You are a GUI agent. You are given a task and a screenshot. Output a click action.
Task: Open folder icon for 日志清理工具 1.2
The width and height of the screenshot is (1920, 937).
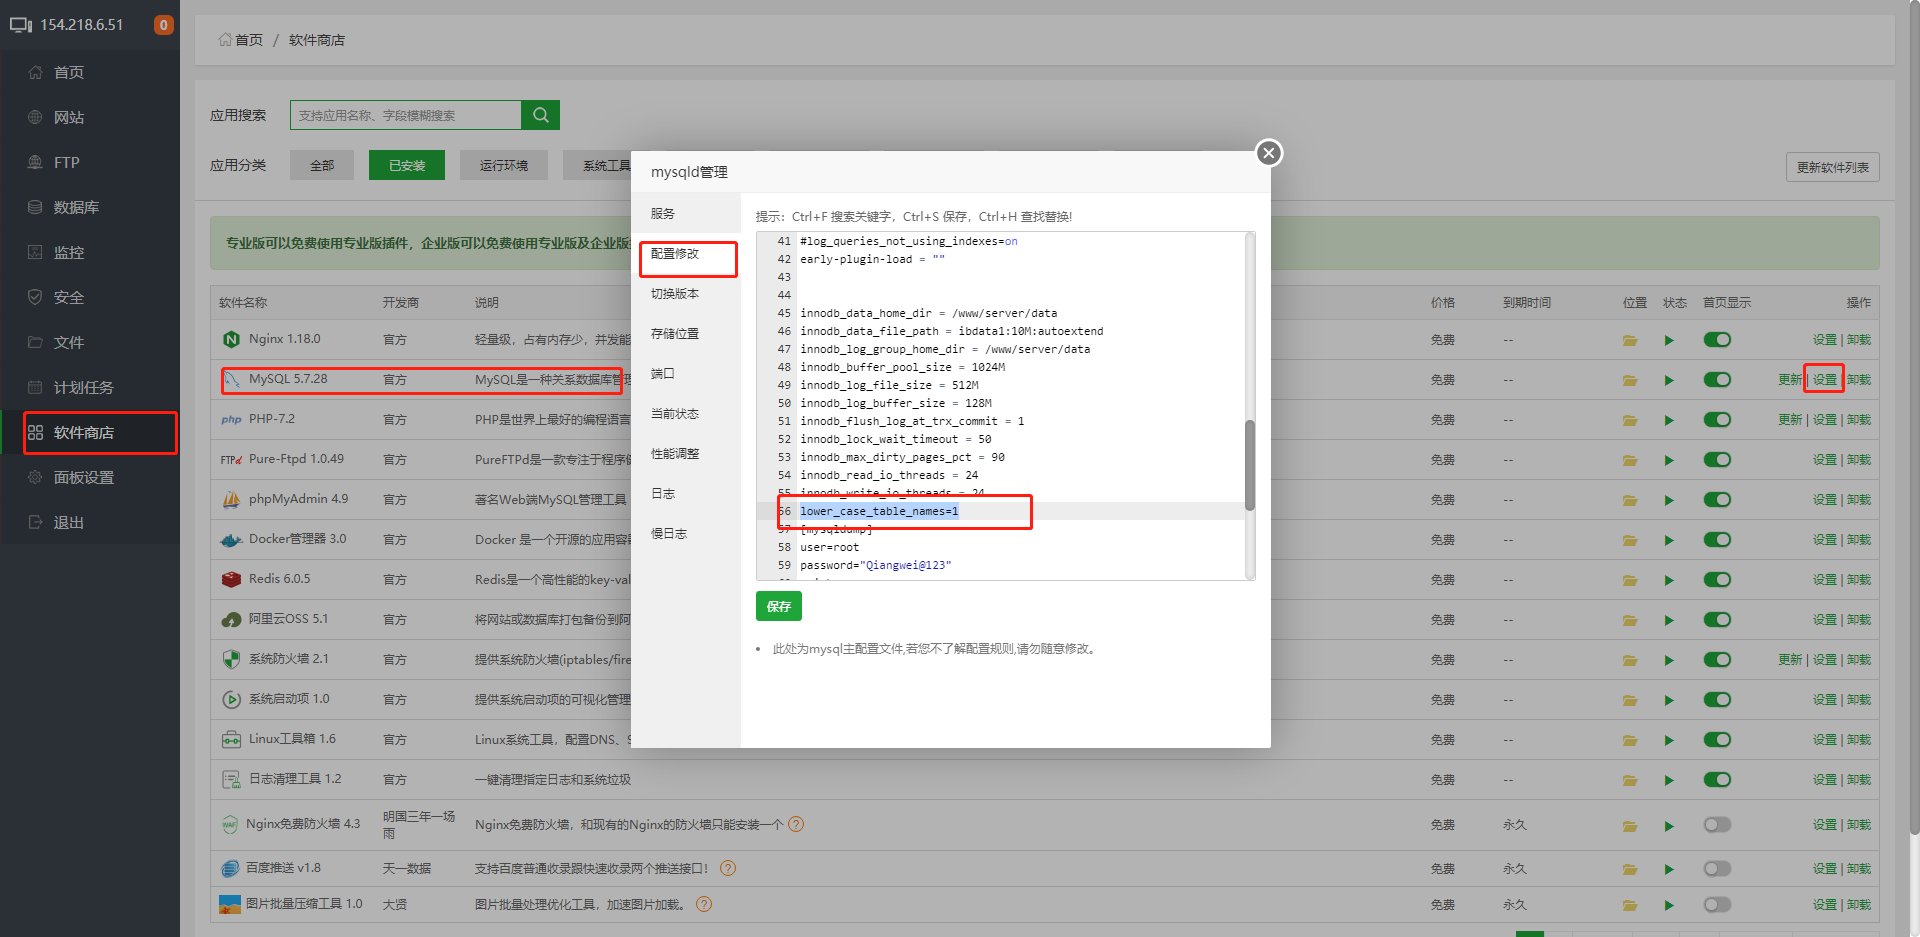tap(1630, 780)
